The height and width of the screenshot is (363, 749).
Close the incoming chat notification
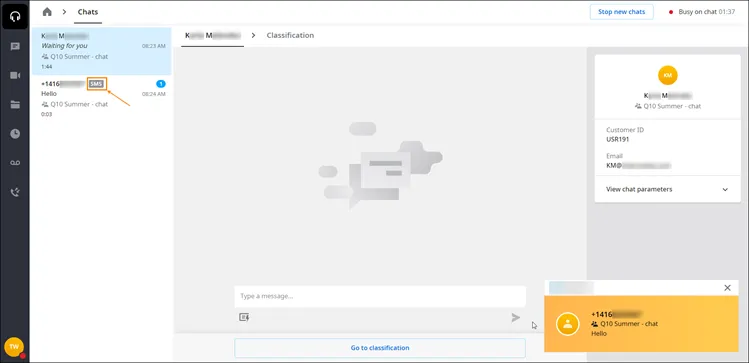tap(727, 288)
